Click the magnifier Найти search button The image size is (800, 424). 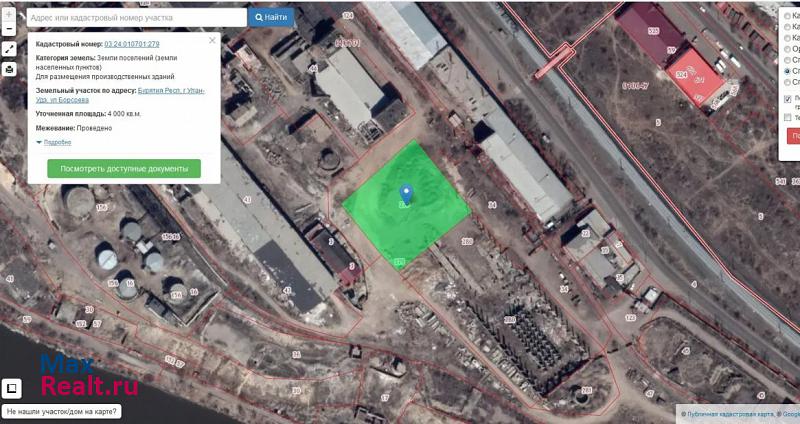[x=270, y=17]
